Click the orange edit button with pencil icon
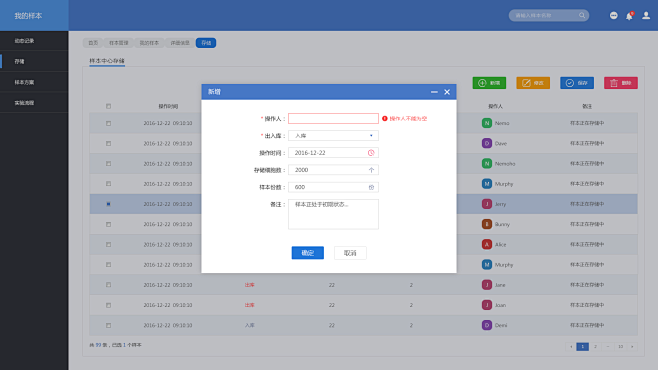Image resolution: width=658 pixels, height=370 pixels. [x=533, y=83]
